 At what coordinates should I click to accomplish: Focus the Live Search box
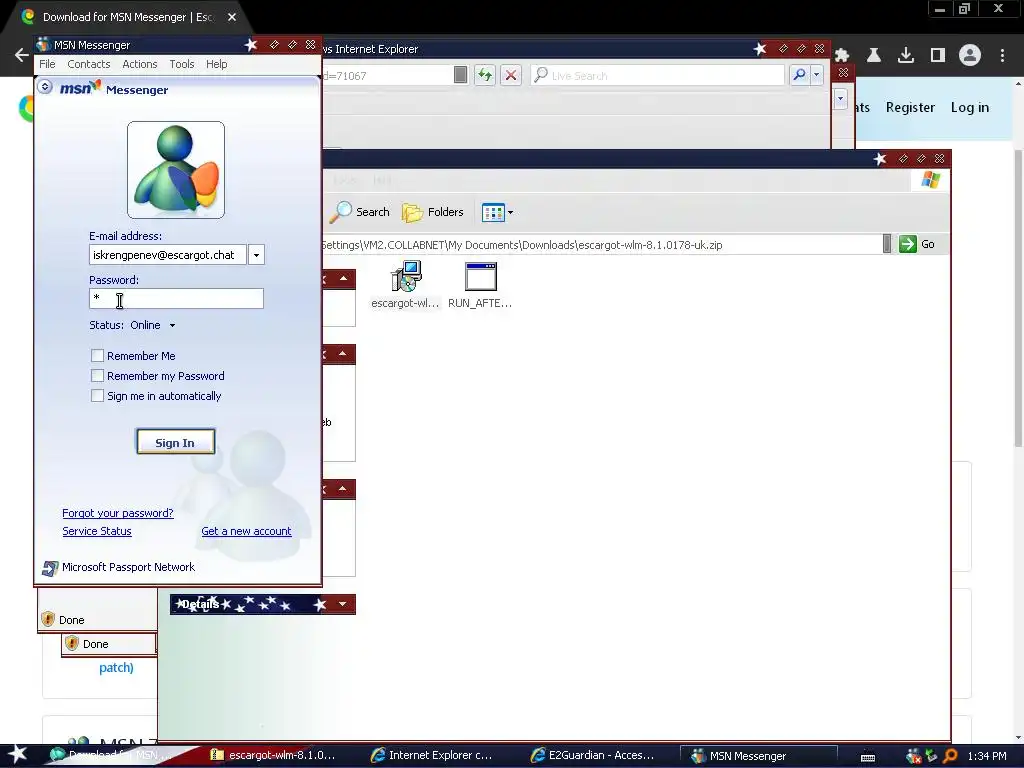click(658, 75)
